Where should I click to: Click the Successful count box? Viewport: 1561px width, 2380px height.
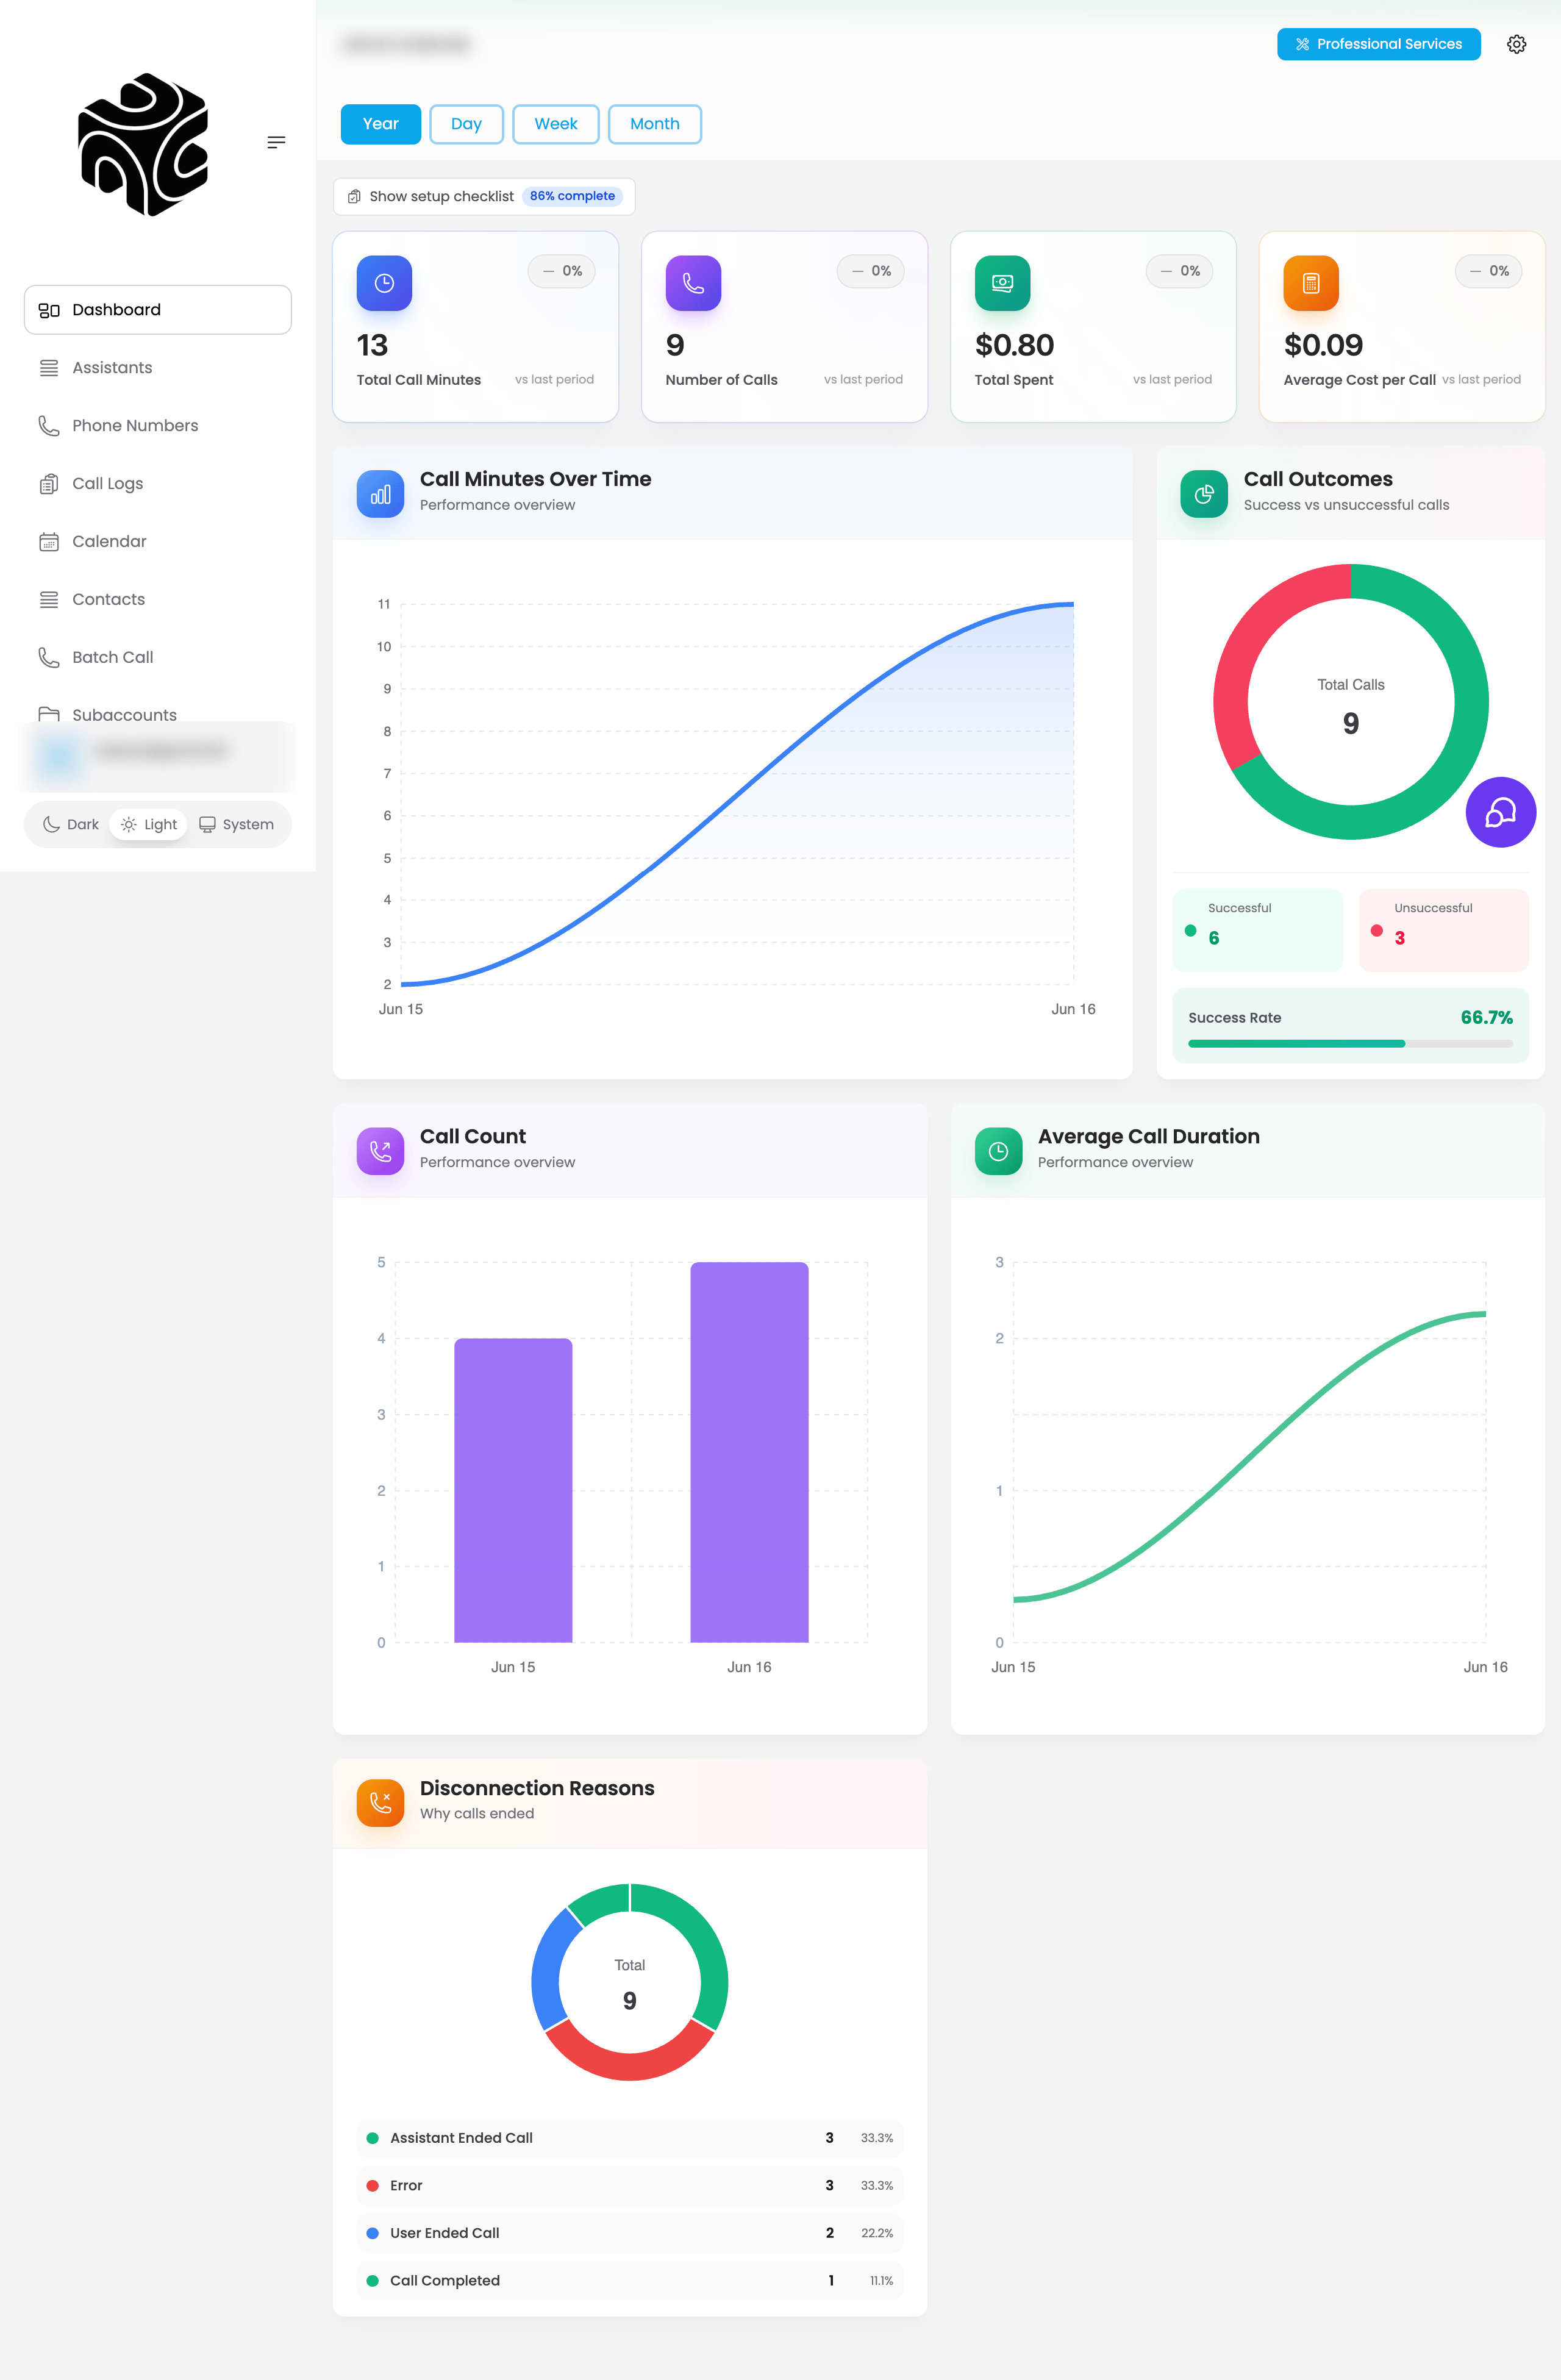1257,930
